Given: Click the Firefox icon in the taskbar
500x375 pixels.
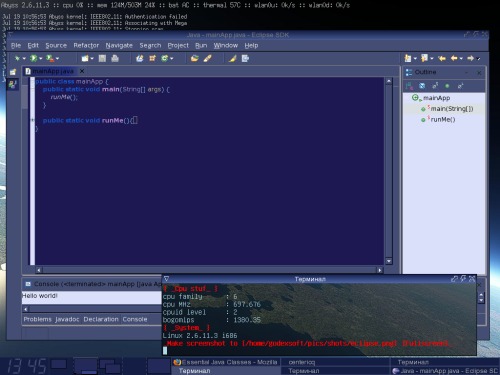Looking at the screenshot, I should pyautogui.click(x=177, y=362).
